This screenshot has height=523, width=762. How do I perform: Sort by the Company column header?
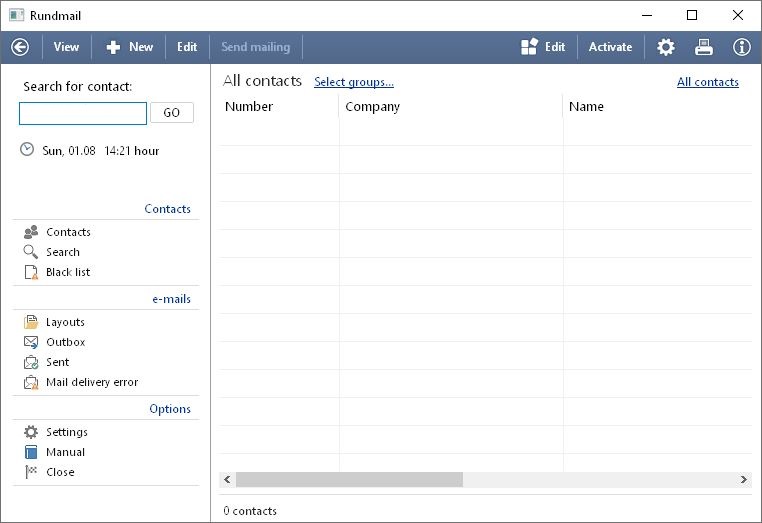tap(372, 107)
